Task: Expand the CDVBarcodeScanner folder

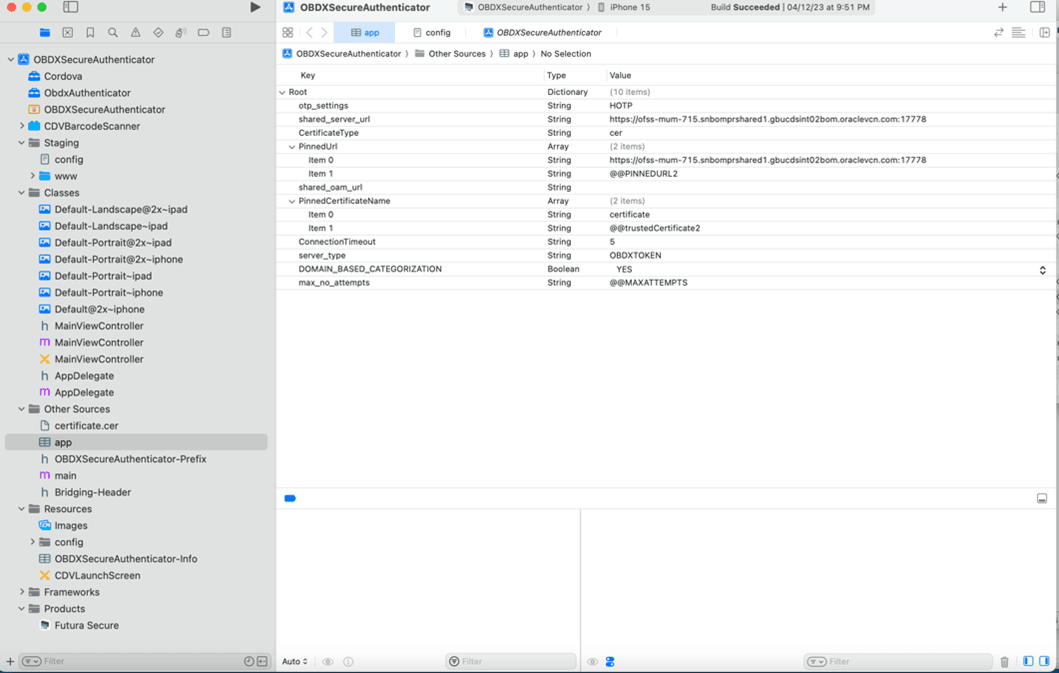Action: (x=22, y=126)
